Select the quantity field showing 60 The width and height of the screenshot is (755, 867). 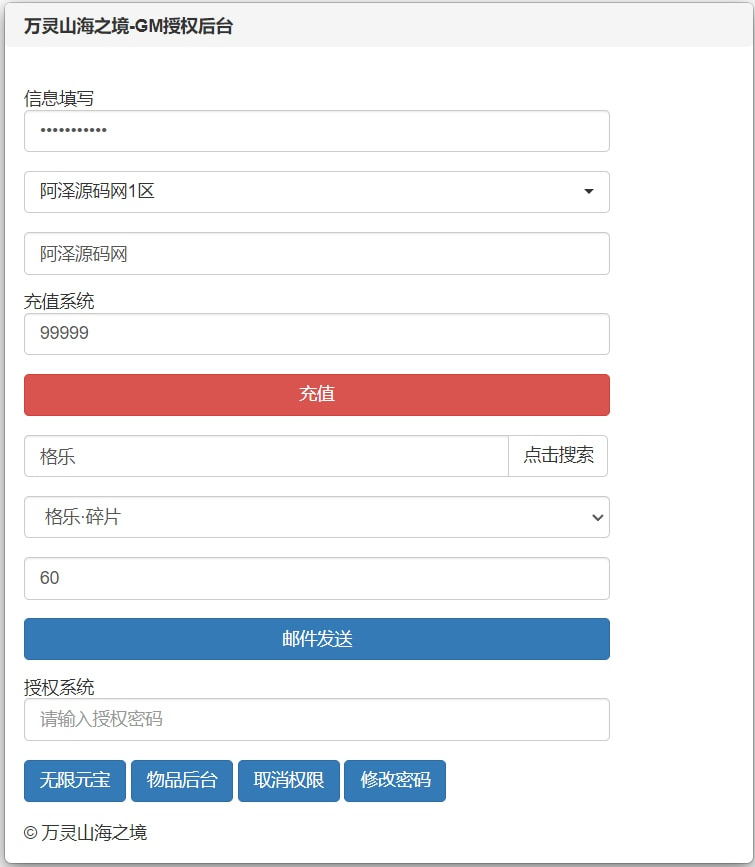point(316,578)
